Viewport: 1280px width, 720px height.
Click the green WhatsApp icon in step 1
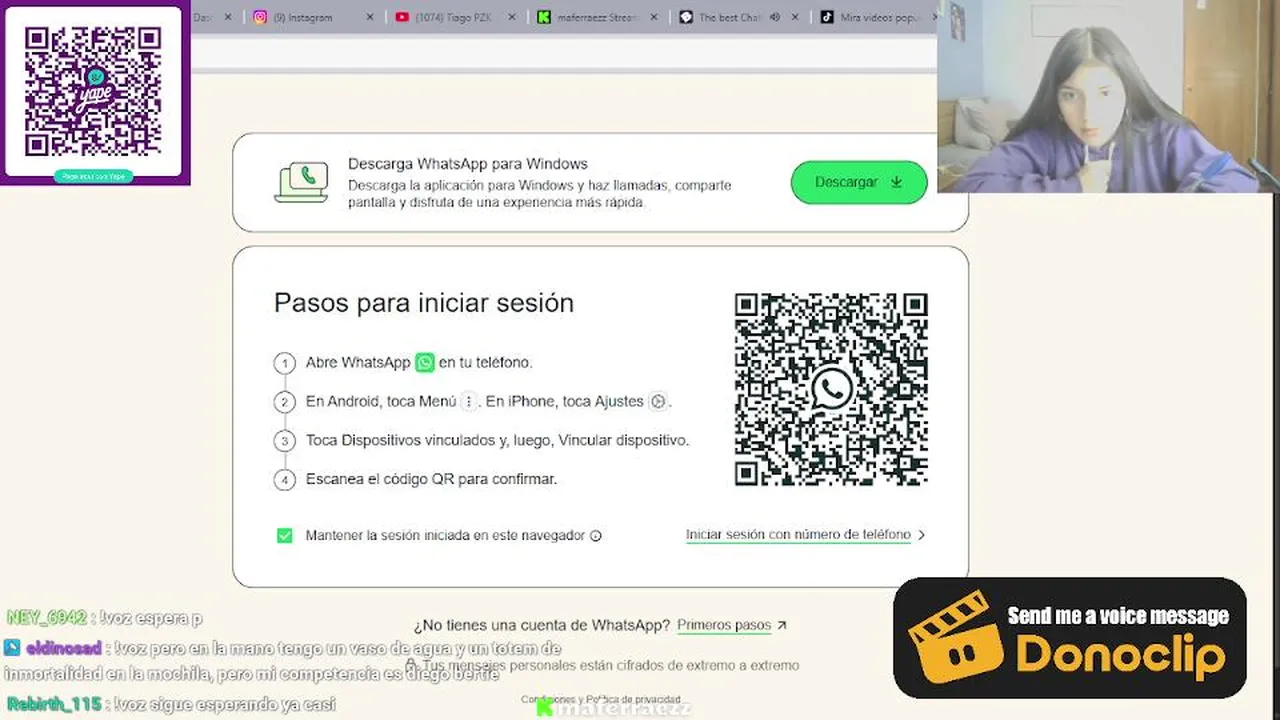pyautogui.click(x=425, y=362)
